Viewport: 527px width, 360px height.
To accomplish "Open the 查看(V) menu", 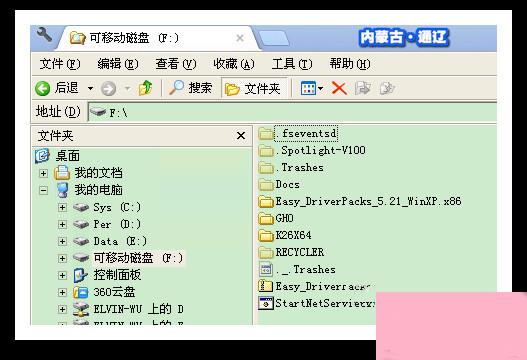I will (175, 64).
